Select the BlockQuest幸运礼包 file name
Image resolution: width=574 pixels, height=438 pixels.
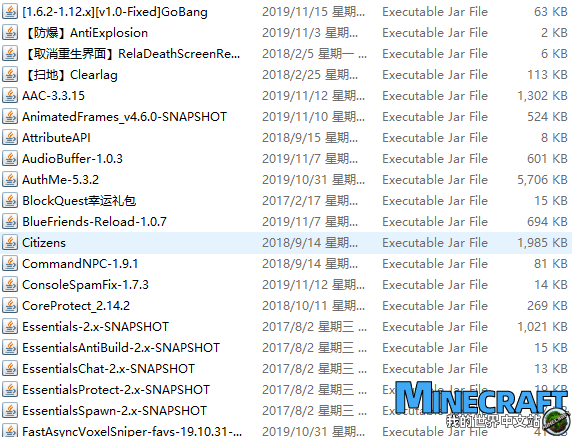pyautogui.click(x=79, y=201)
